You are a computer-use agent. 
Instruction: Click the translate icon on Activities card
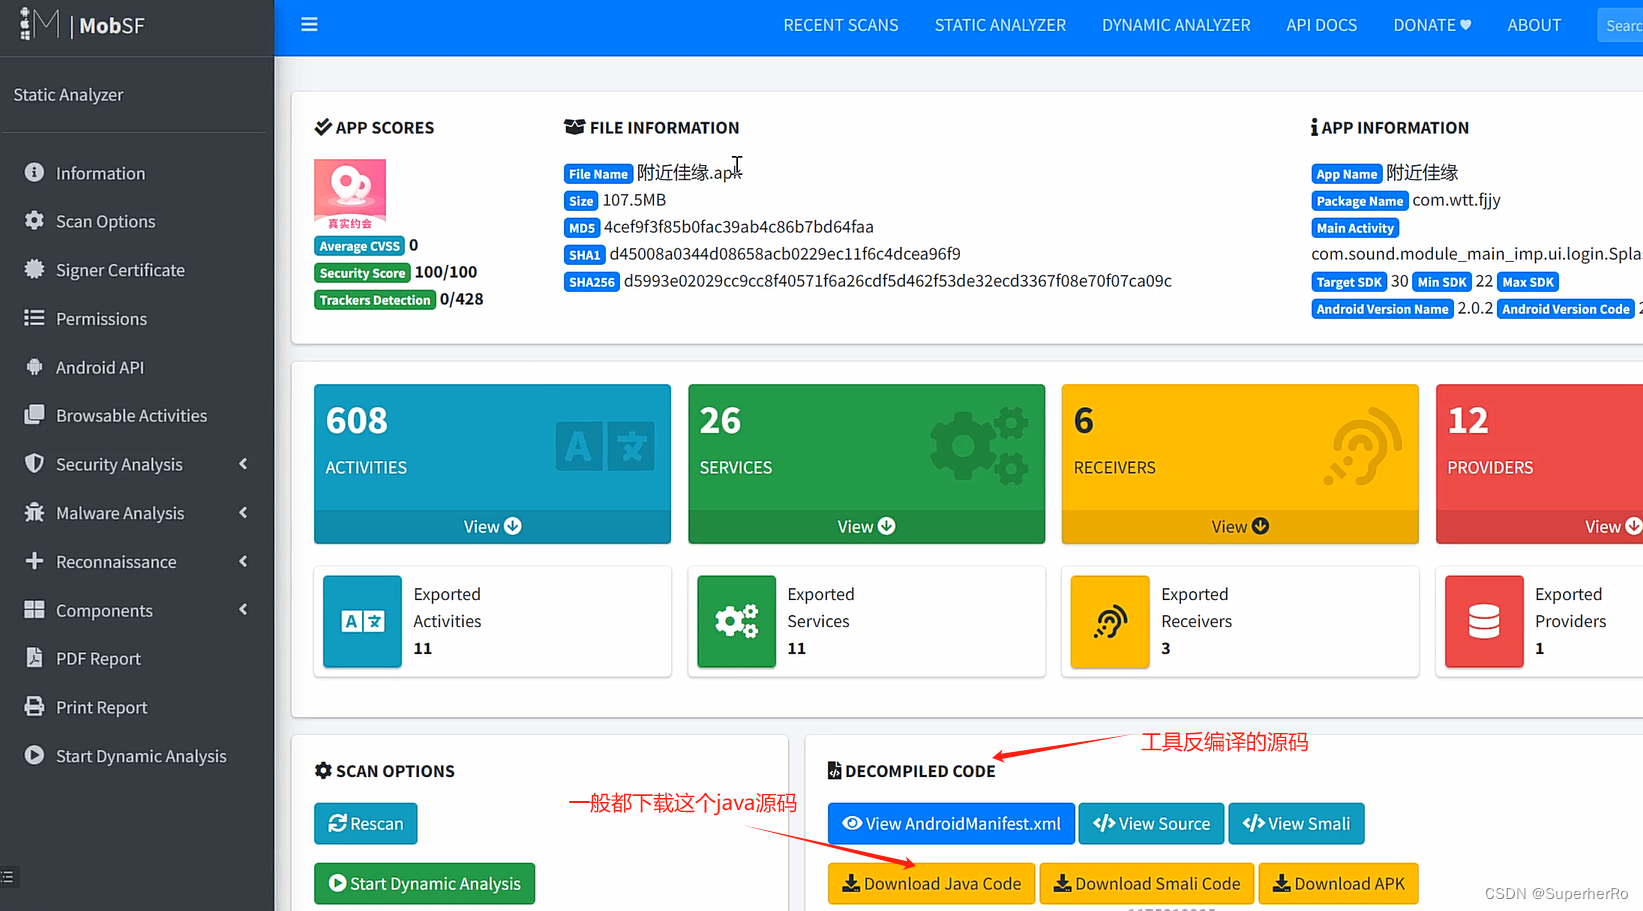tap(605, 446)
